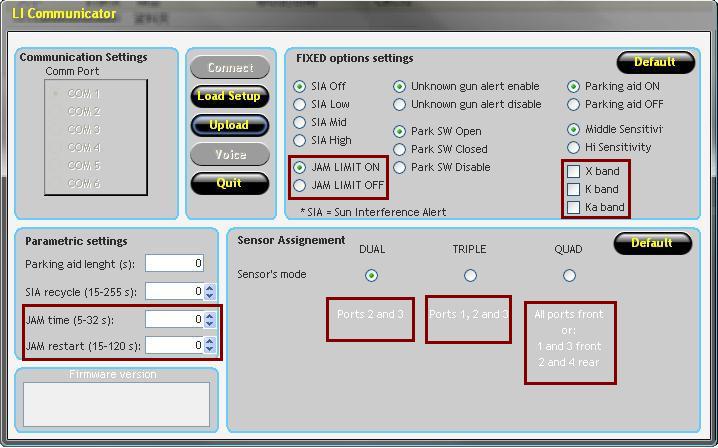This screenshot has width=718, height=448.
Task: Choose Park SW Closed option
Action: (400, 150)
